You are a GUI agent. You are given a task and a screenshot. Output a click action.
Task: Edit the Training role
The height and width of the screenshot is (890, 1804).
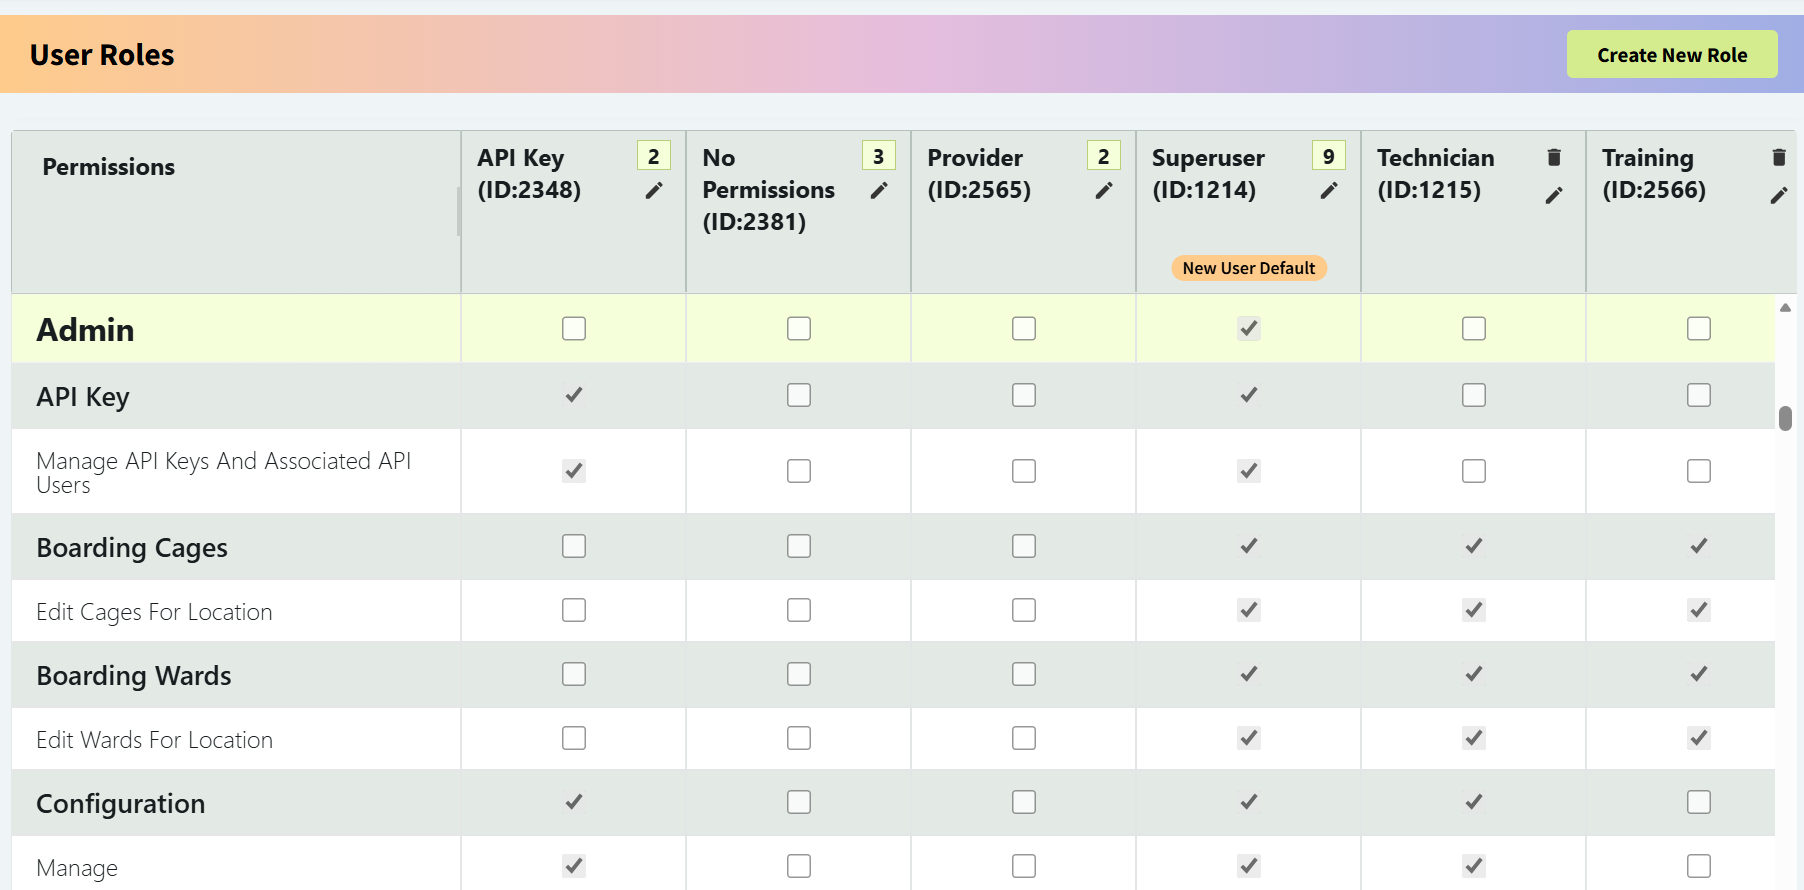click(x=1779, y=195)
